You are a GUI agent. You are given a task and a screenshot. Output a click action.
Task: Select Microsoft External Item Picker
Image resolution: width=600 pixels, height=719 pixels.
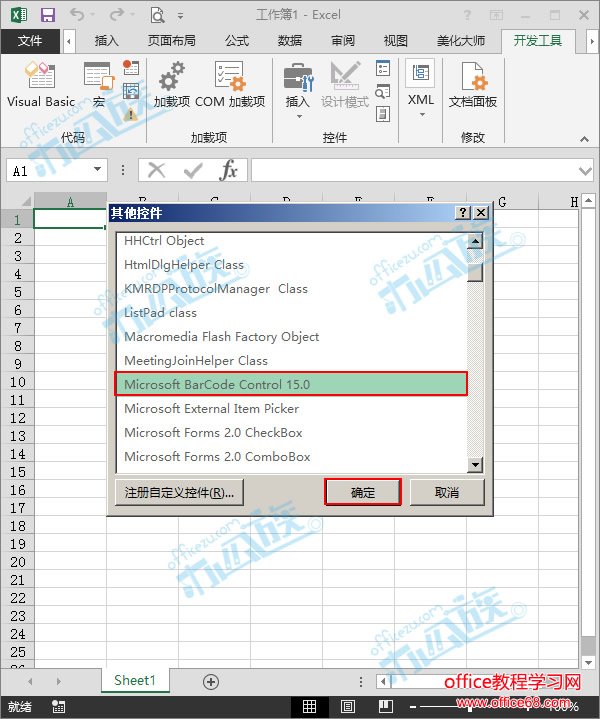291,409
